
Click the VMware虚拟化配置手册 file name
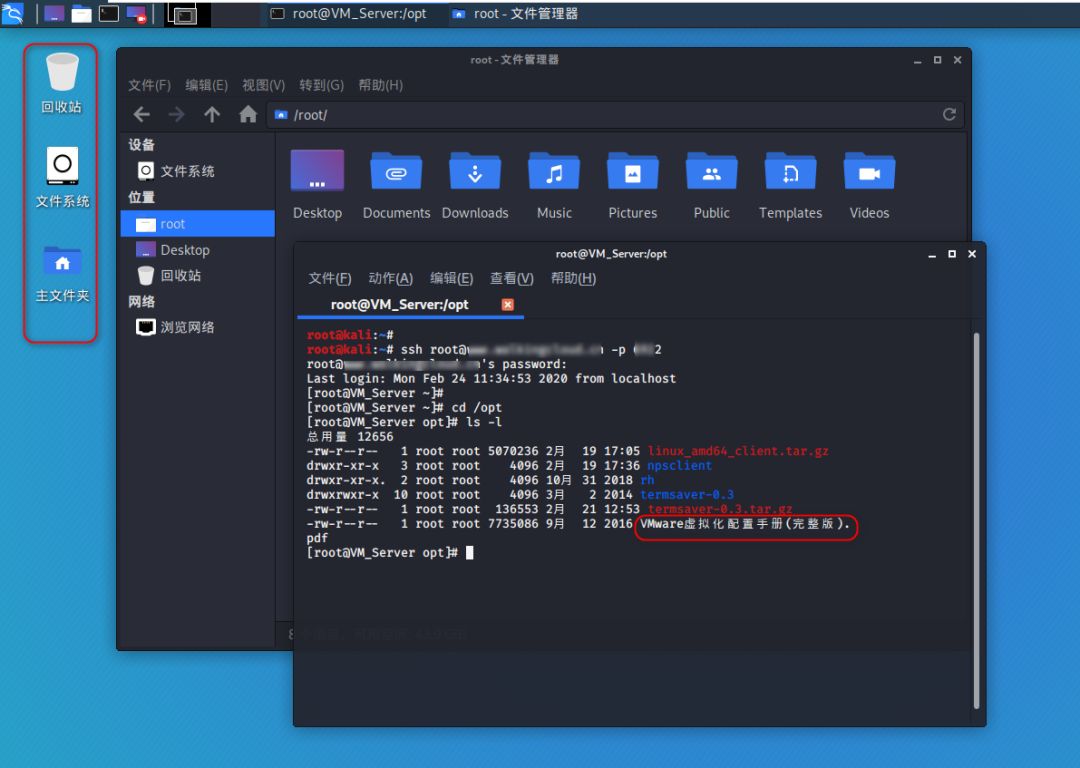(745, 524)
